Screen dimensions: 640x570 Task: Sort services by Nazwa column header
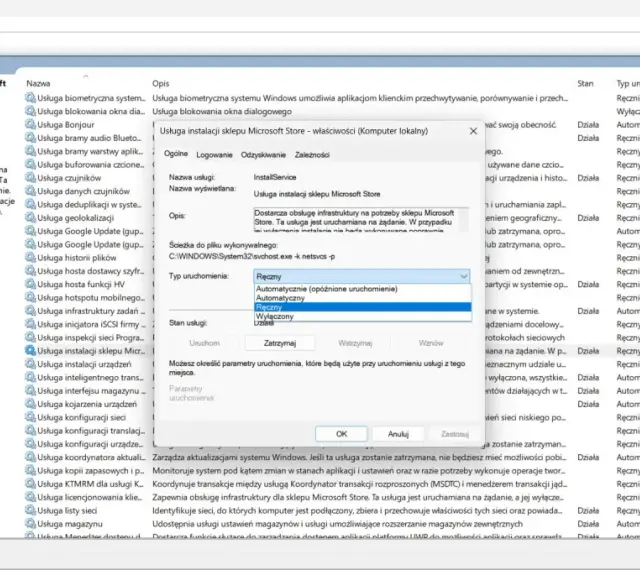pos(38,83)
